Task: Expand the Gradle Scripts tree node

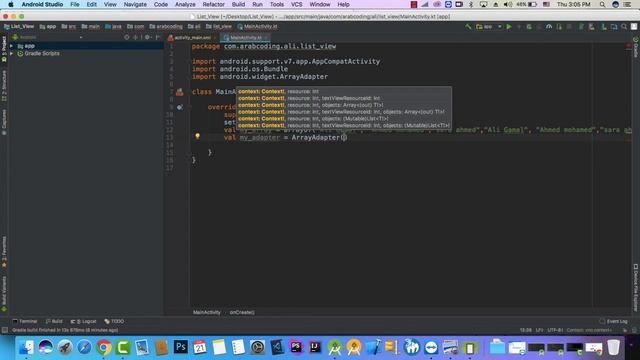Action: (x=11, y=53)
